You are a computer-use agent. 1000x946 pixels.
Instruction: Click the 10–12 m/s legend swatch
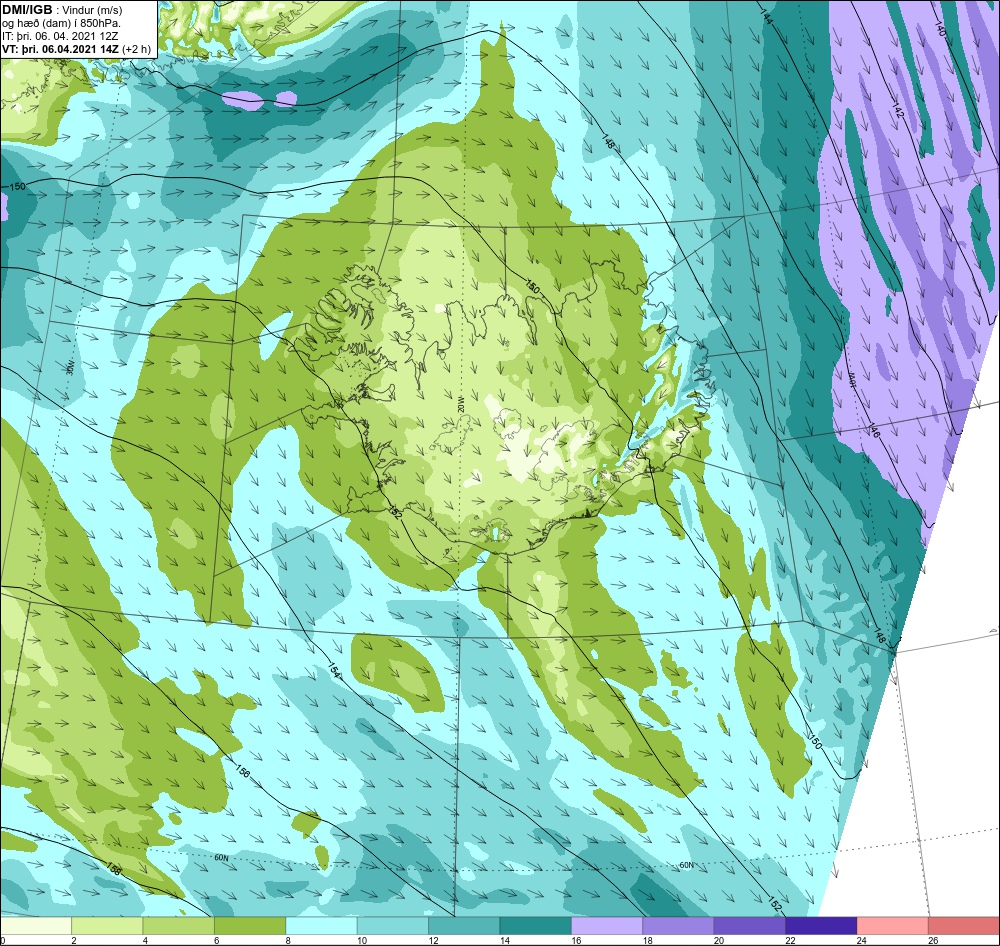[393, 926]
